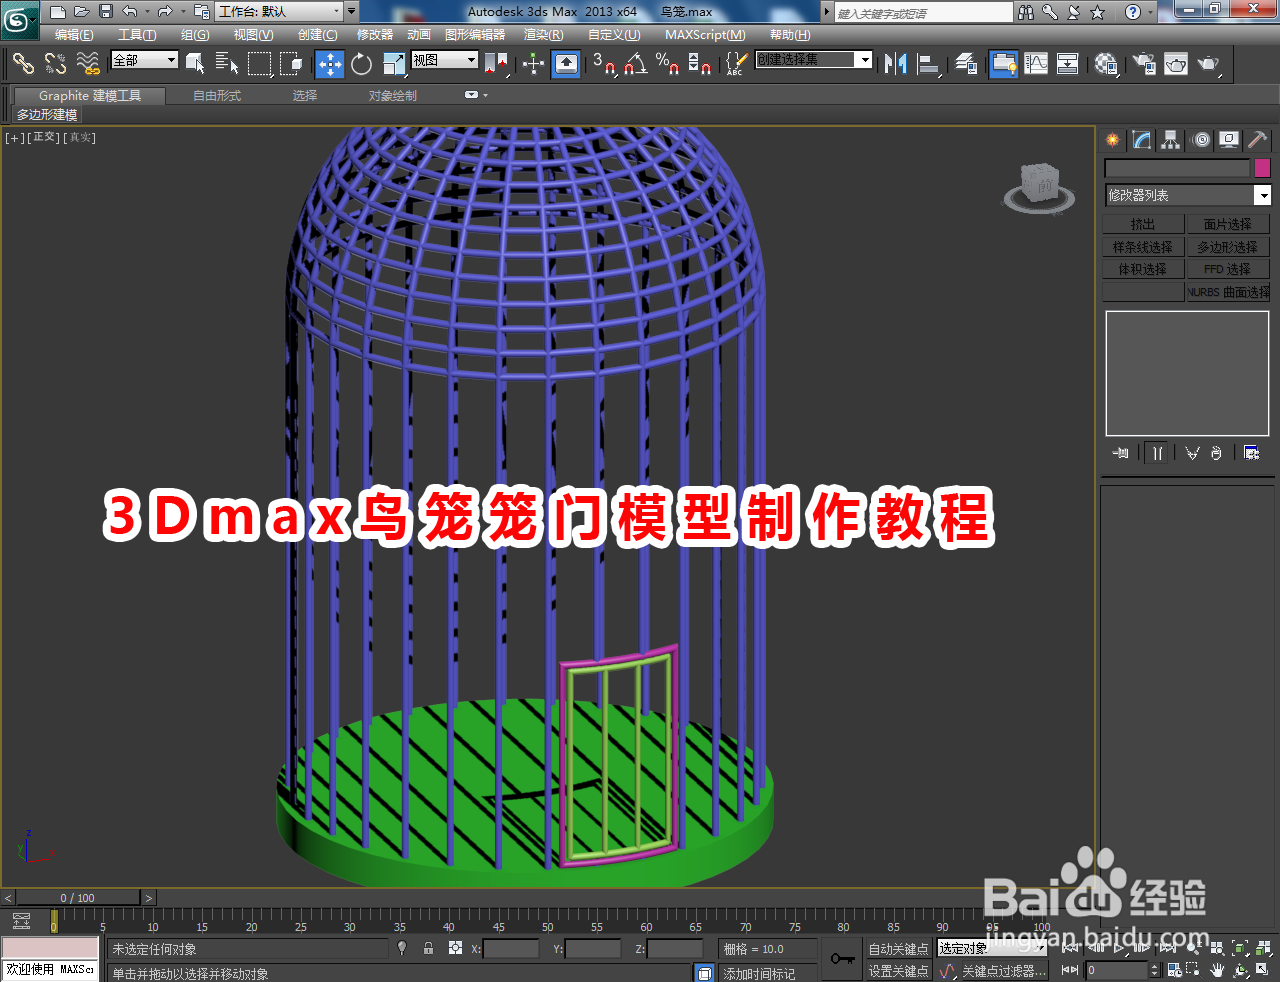The width and height of the screenshot is (1280, 982).
Task: Toggle the selection lock padlock icon
Action: [x=428, y=948]
